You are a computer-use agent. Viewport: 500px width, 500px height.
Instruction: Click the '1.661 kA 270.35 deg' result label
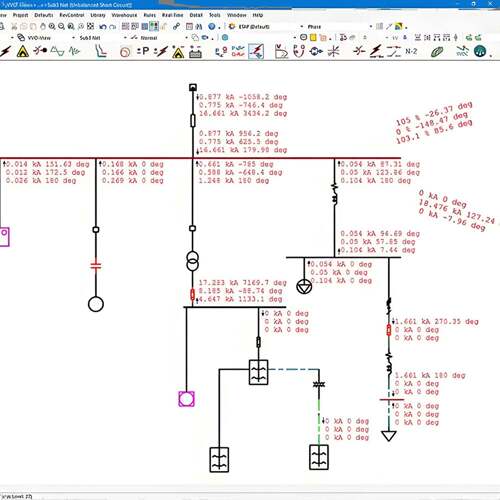click(x=437, y=322)
